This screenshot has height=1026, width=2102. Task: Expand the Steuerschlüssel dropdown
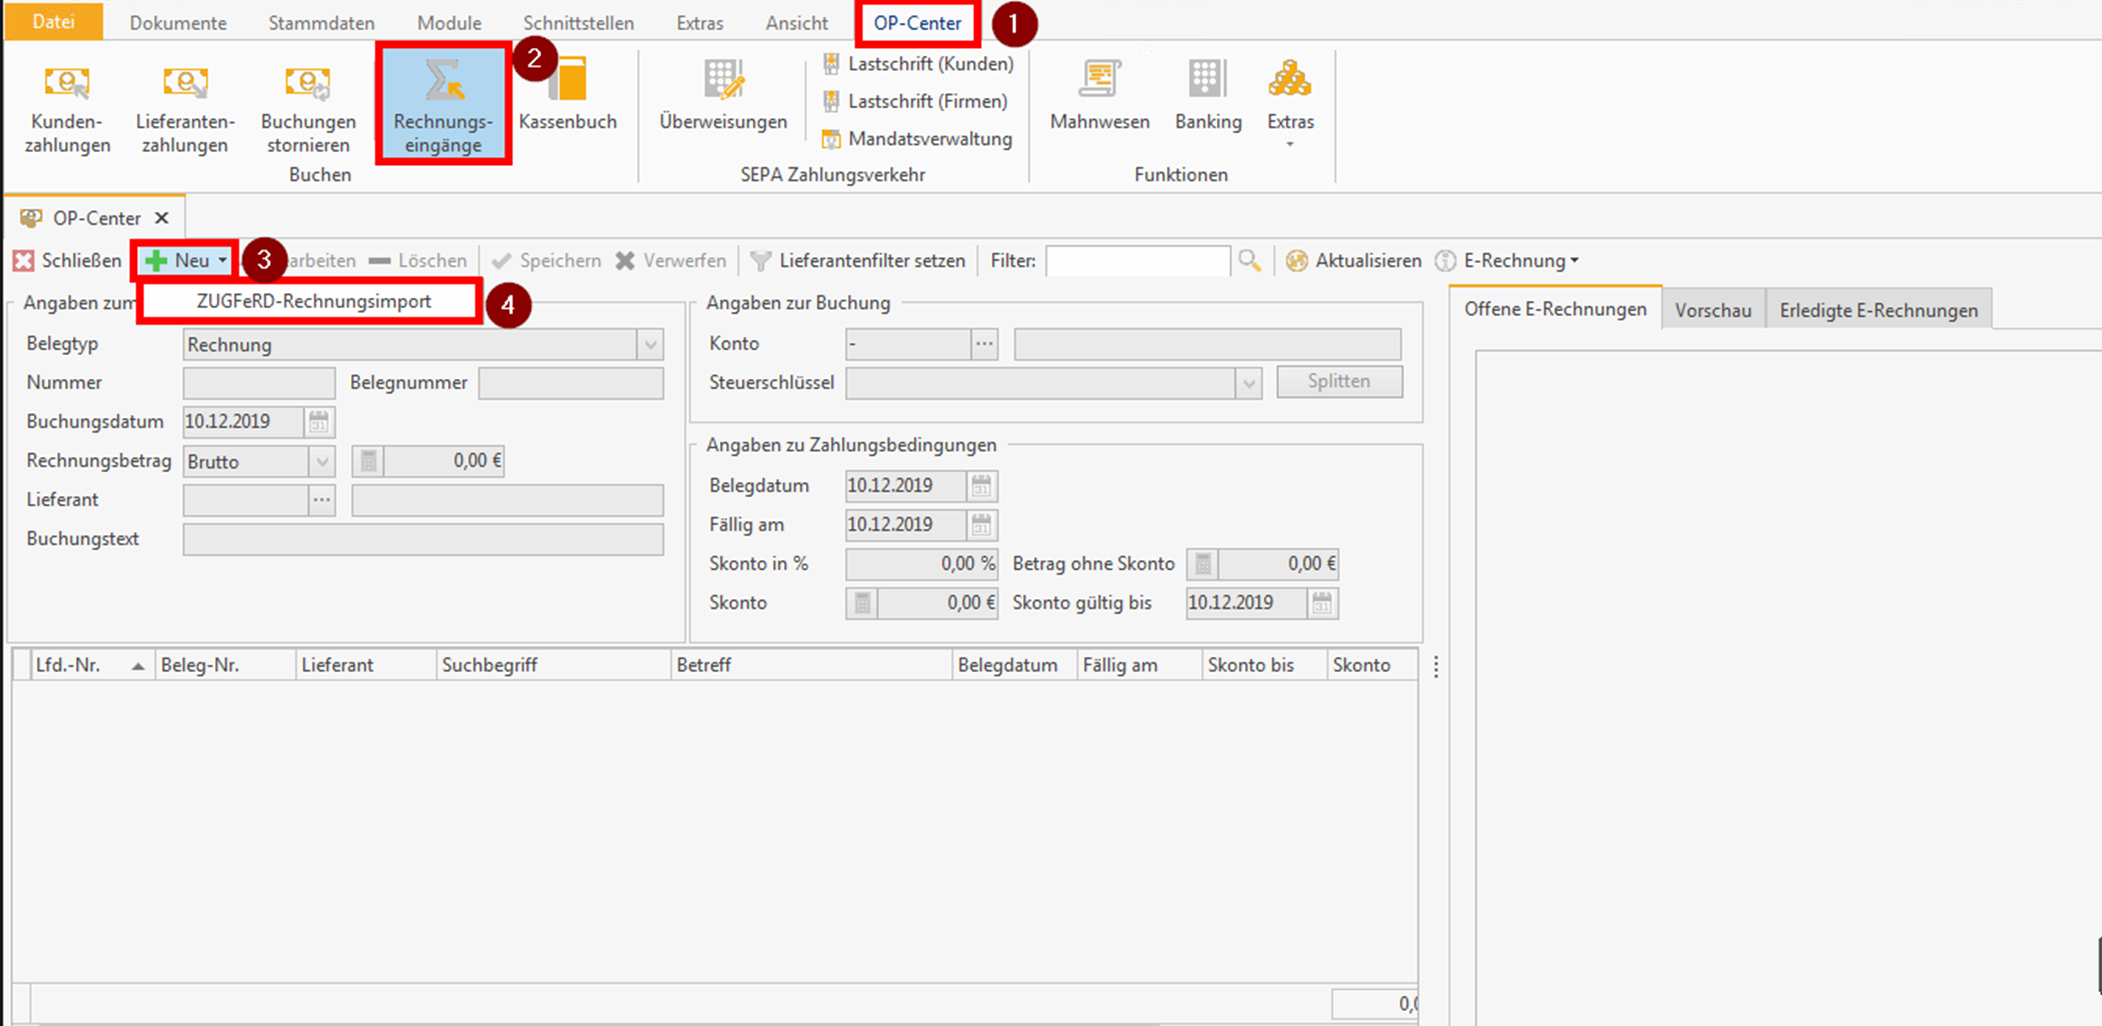coord(1248,383)
